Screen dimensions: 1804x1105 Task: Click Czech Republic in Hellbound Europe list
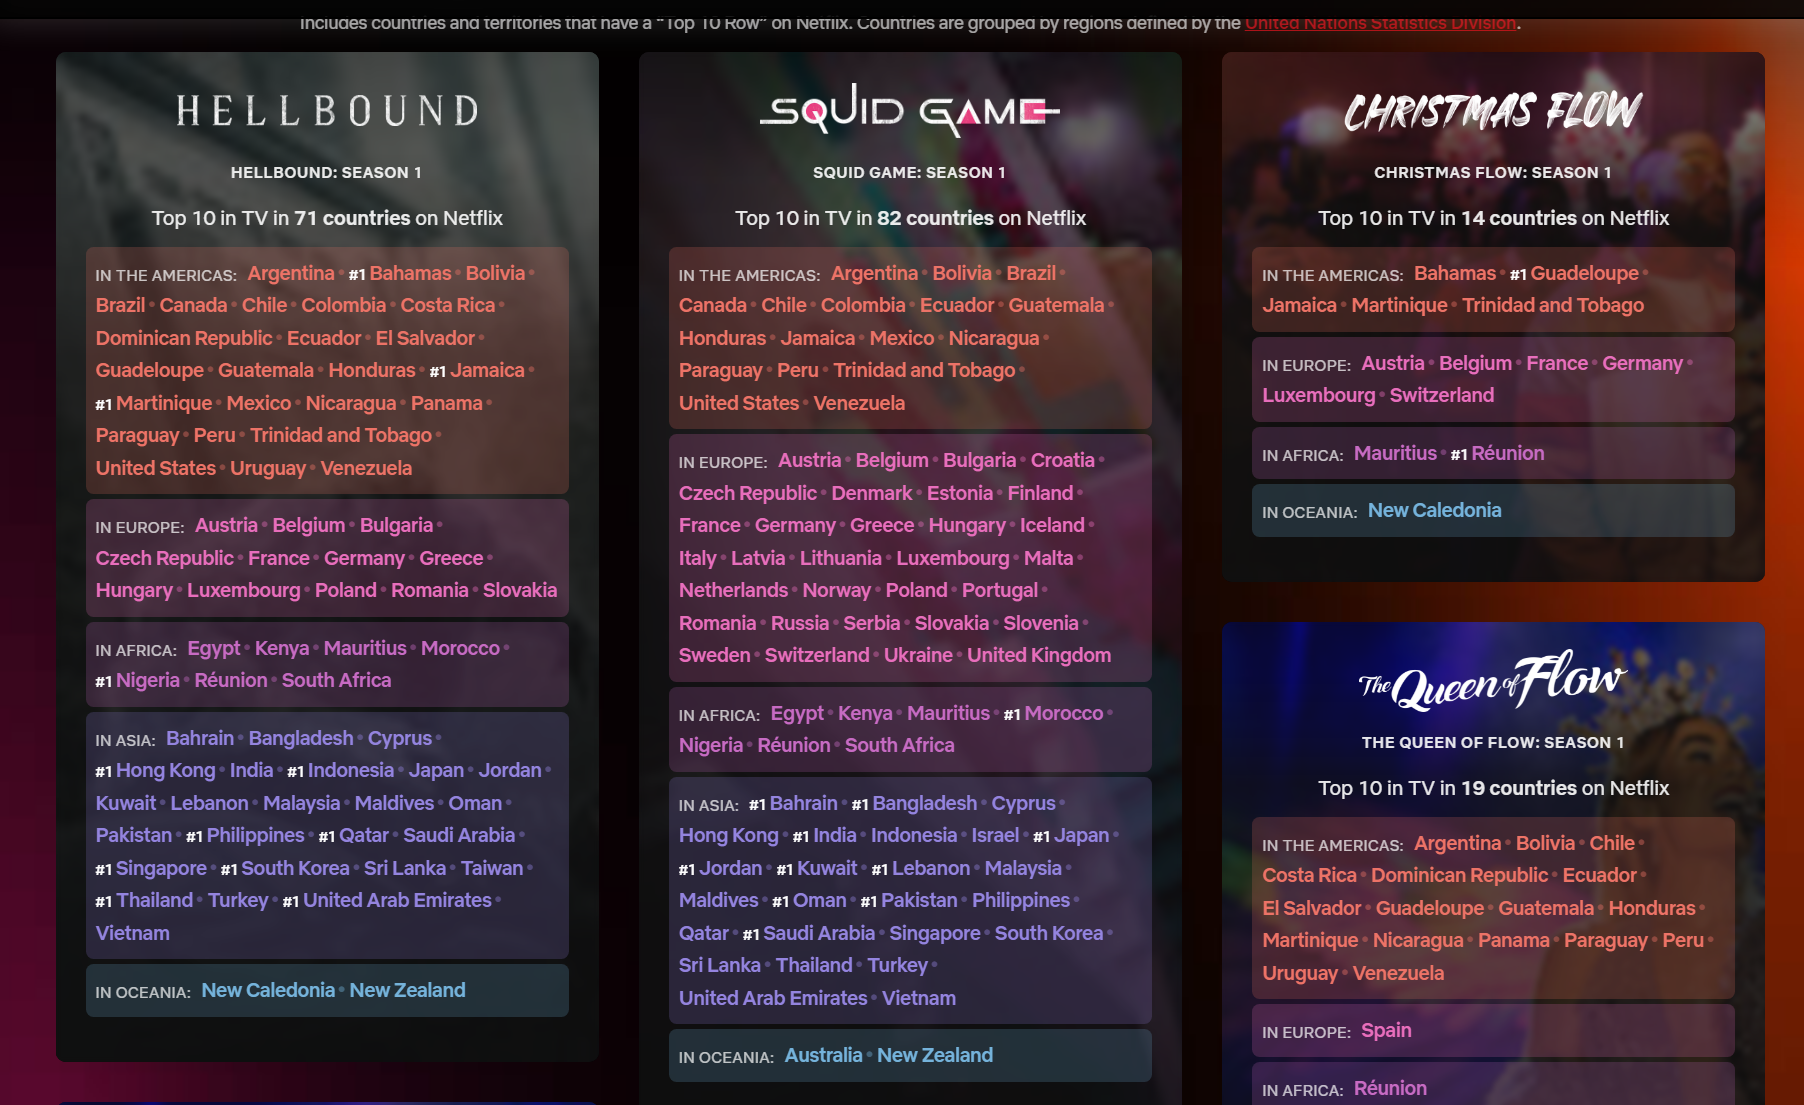pos(164,559)
